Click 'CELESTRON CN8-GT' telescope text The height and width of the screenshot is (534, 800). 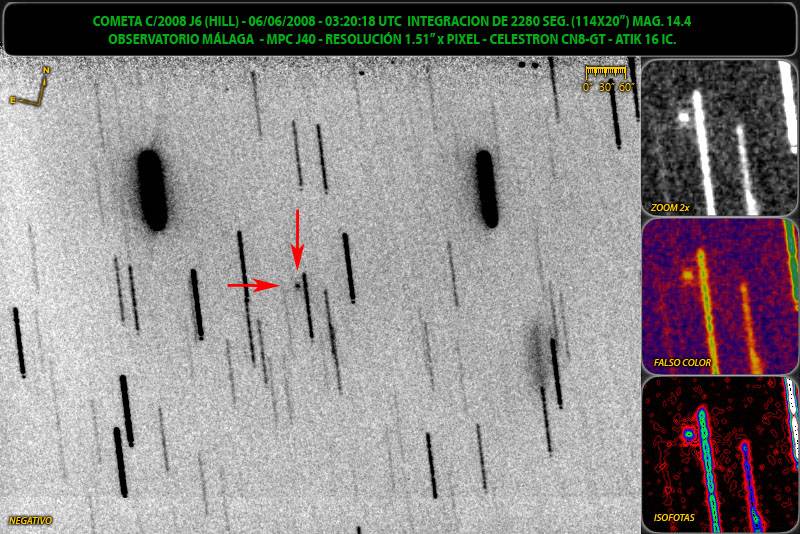click(x=547, y=39)
